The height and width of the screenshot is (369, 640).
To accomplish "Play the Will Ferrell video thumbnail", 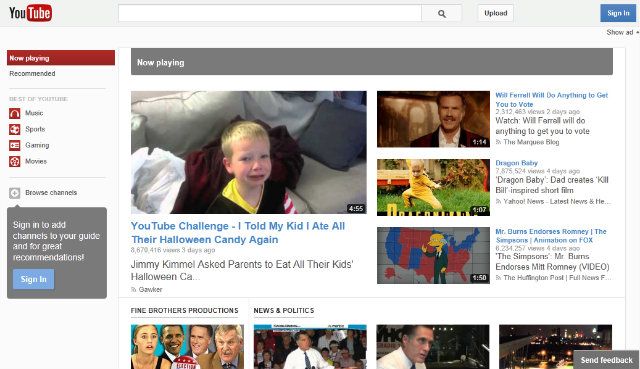I will (433, 119).
